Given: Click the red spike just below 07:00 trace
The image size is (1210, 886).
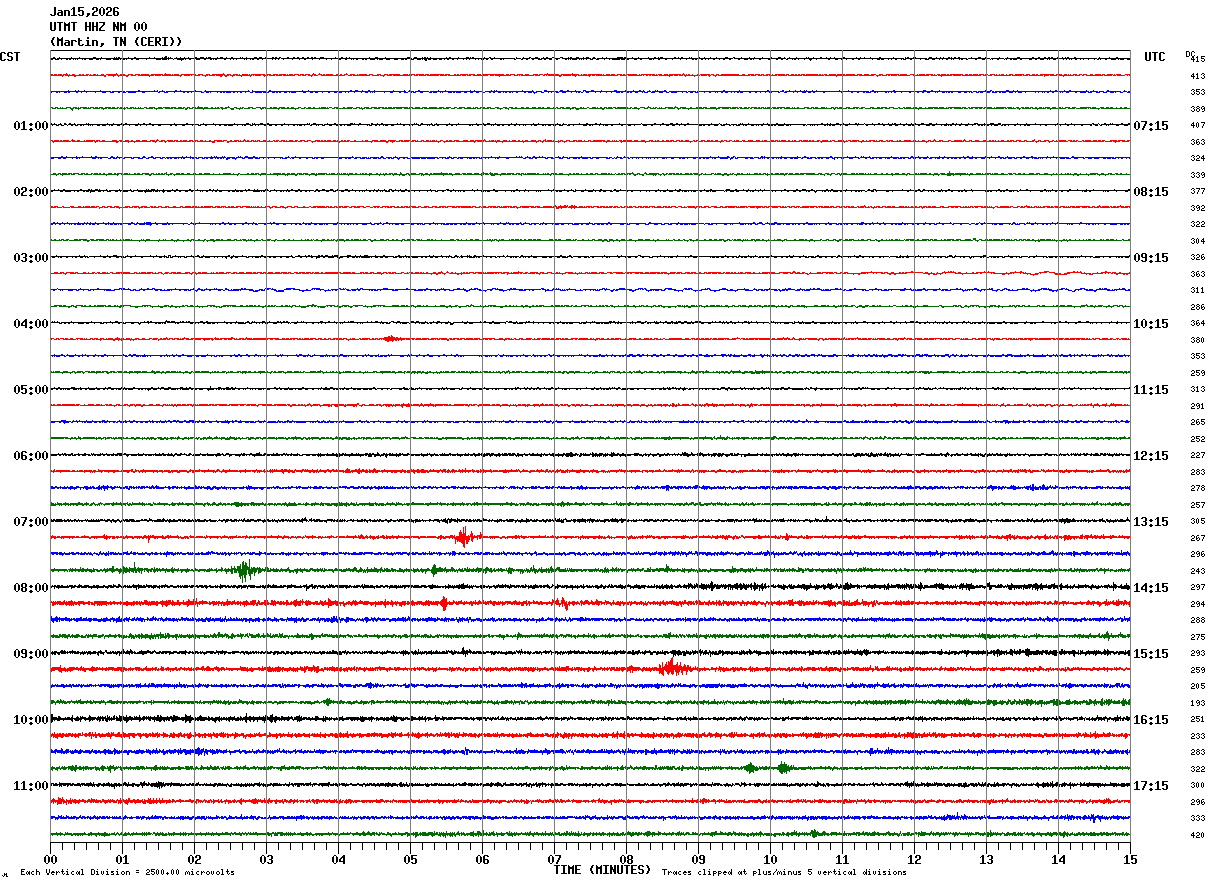Looking at the screenshot, I should coord(463,537).
